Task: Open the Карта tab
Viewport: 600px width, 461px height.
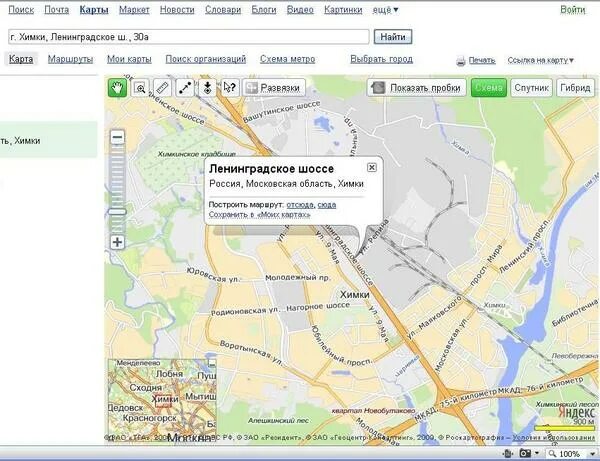Action: 21,59
